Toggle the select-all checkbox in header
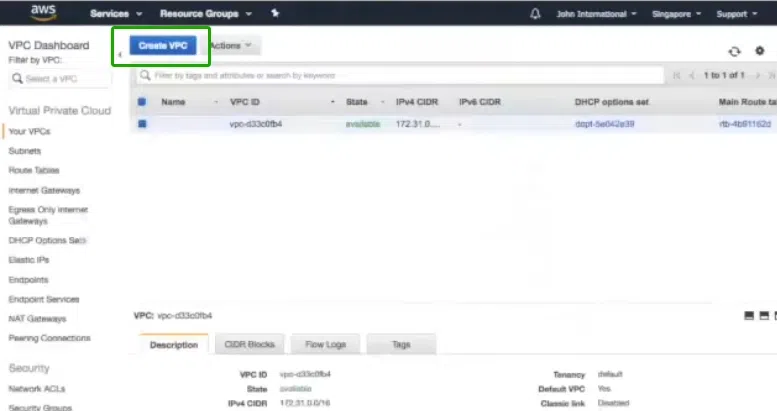This screenshot has height=411, width=777. 142,102
